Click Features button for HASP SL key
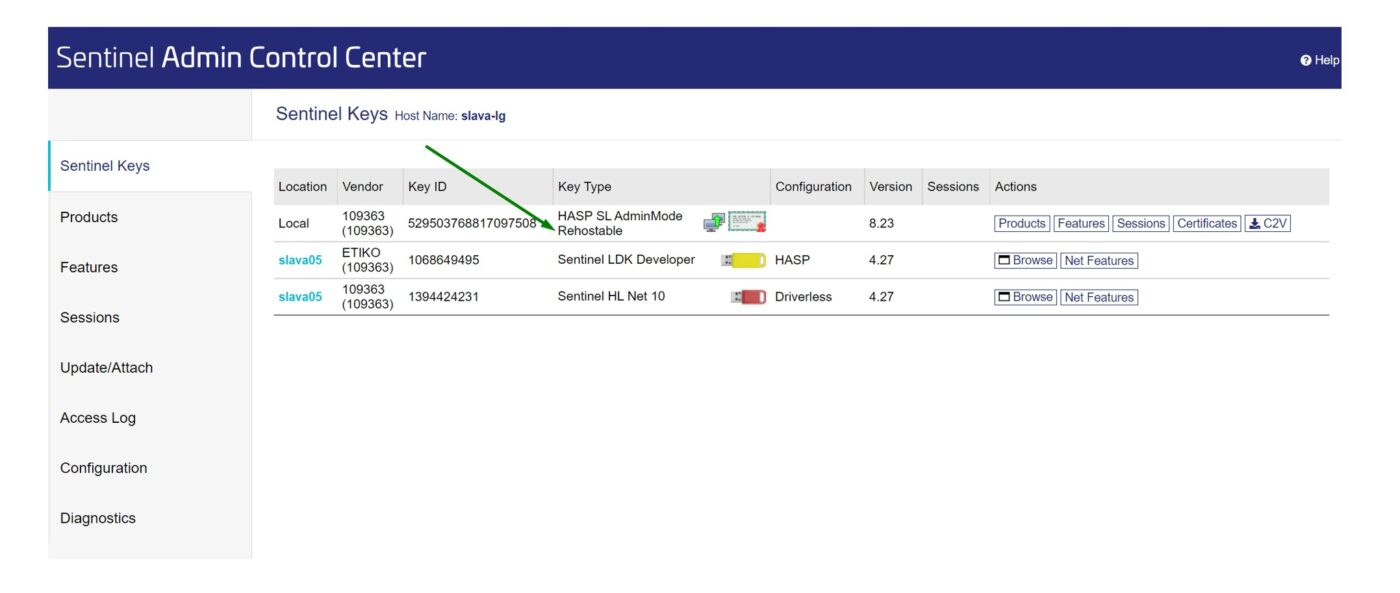Screen dimensions: 1400x593 1081,224
